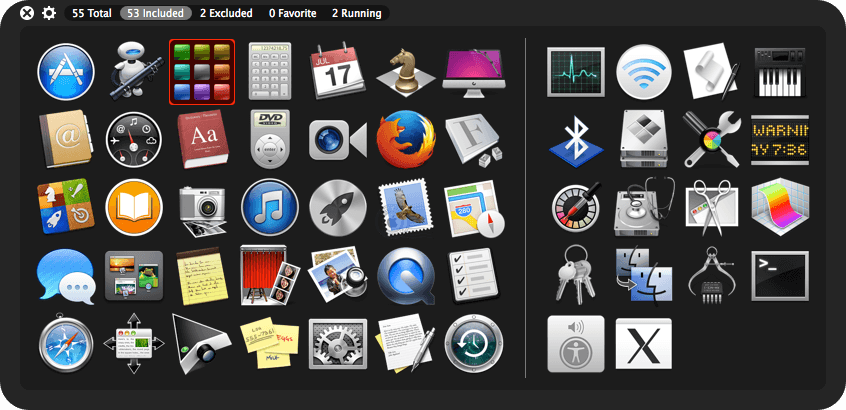Open the Calculator app
The width and height of the screenshot is (846, 410).
point(270,71)
